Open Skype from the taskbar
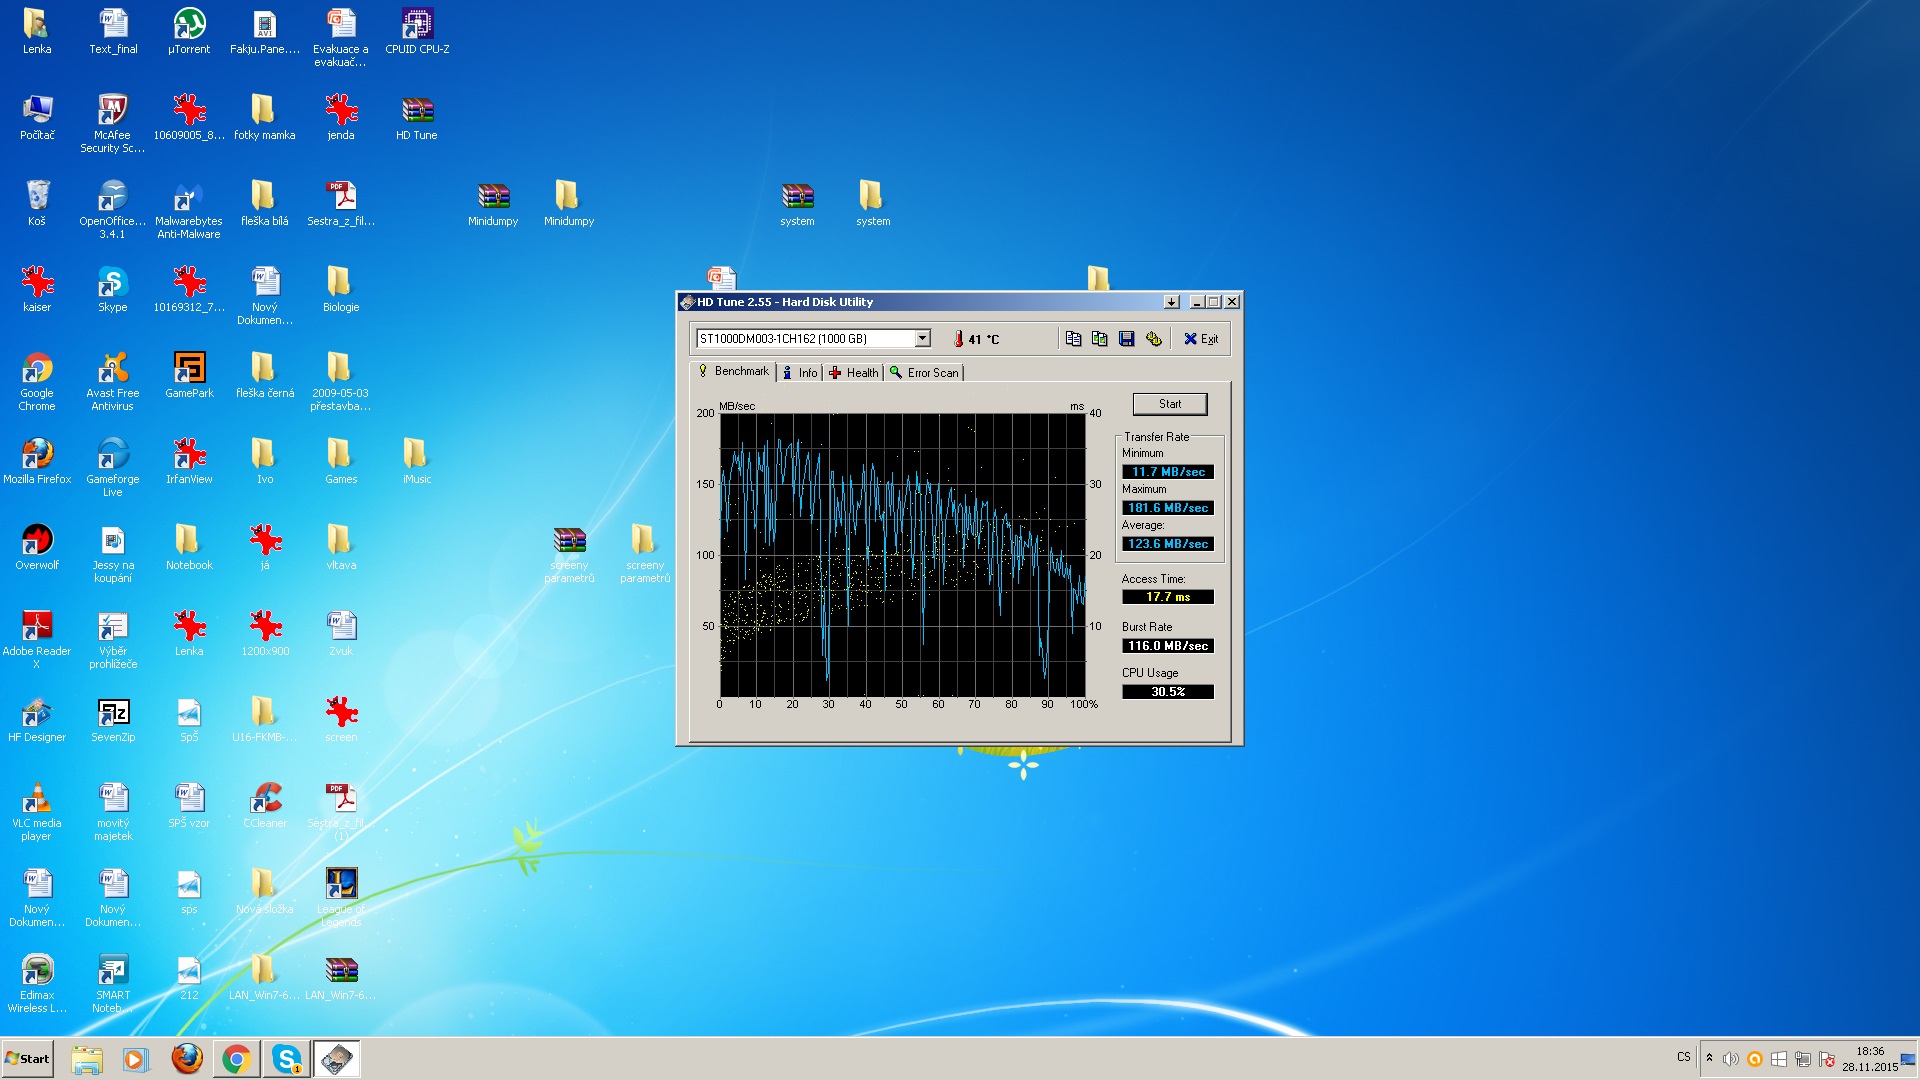 click(x=287, y=1059)
